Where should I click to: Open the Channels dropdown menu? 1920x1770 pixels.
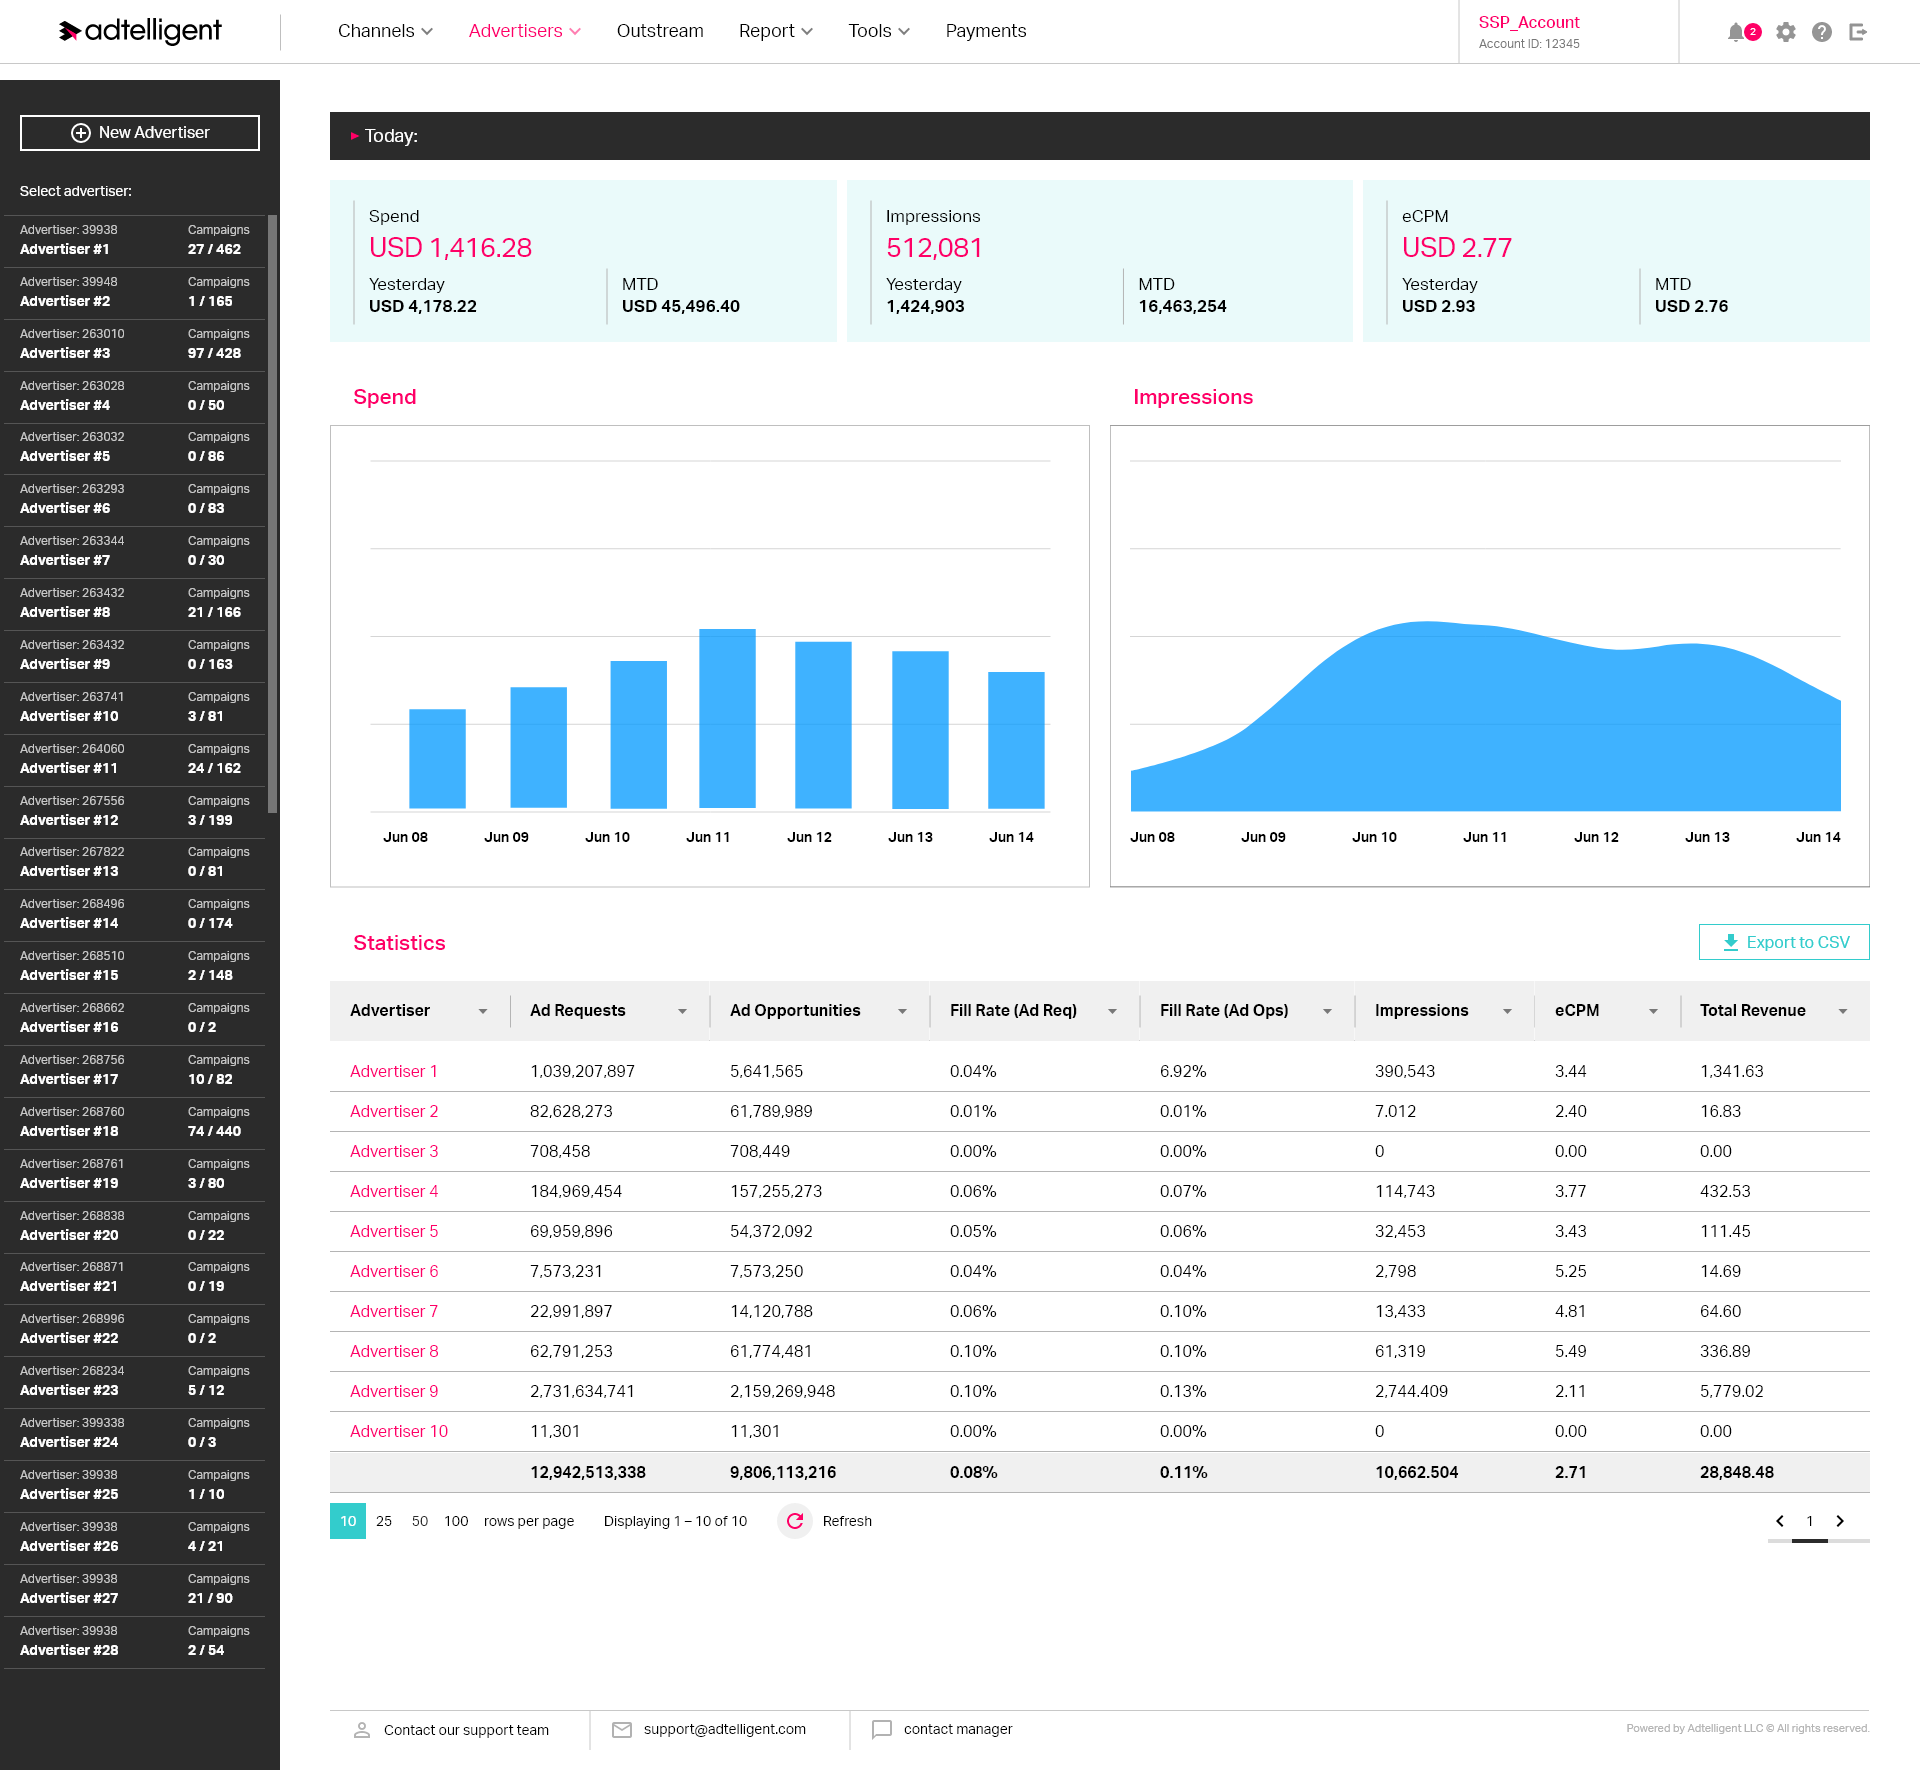tap(384, 31)
